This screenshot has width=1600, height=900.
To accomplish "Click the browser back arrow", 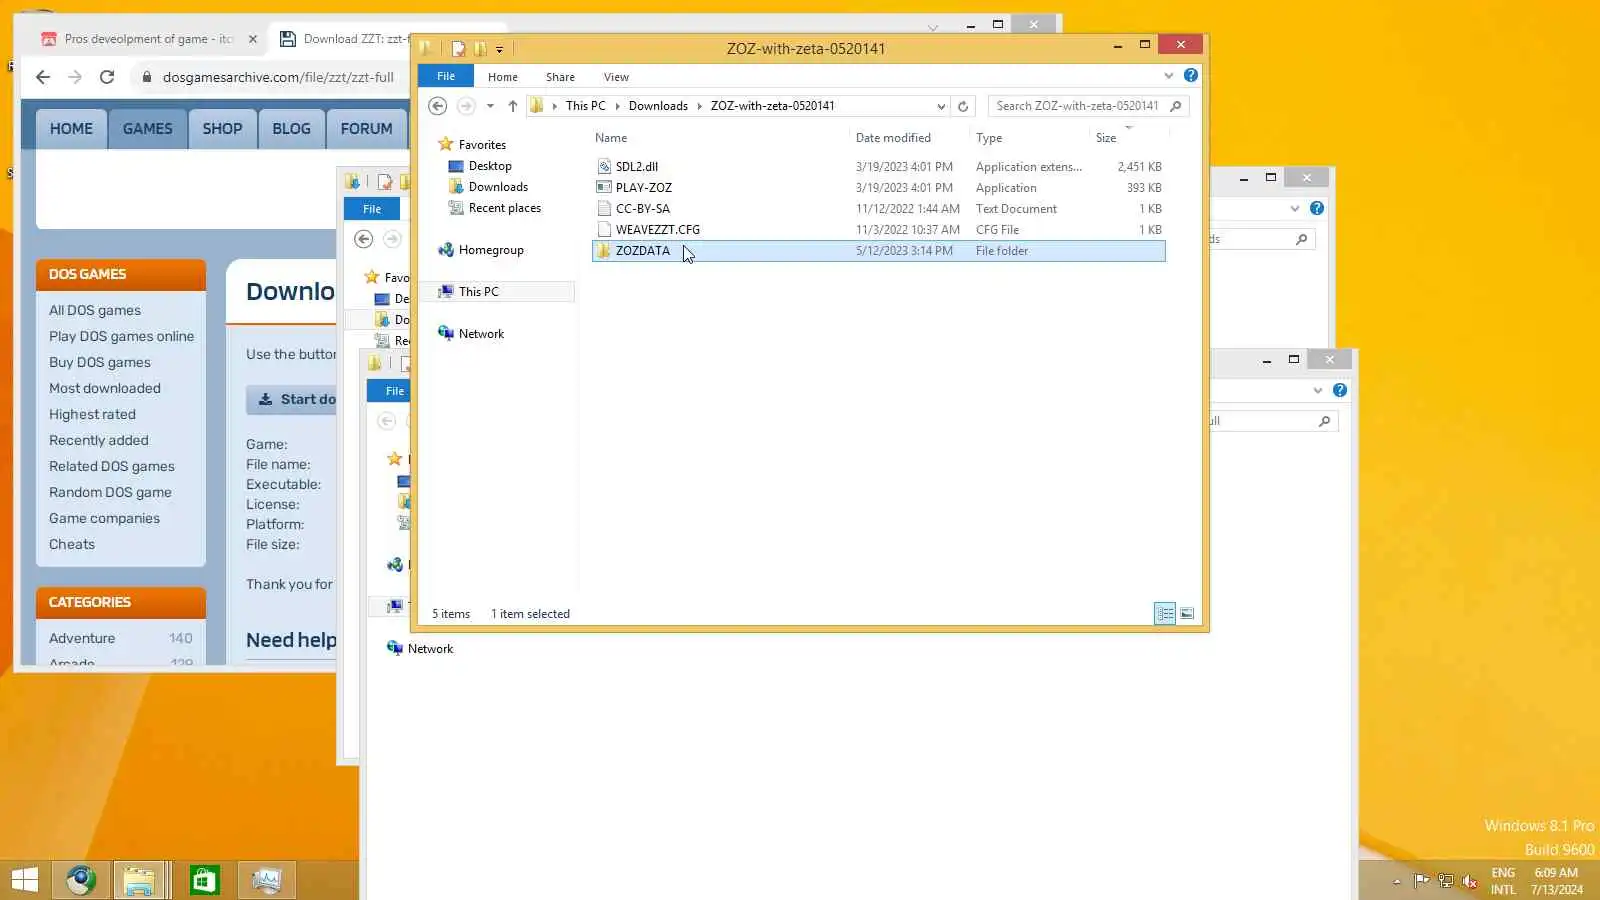I will [42, 77].
